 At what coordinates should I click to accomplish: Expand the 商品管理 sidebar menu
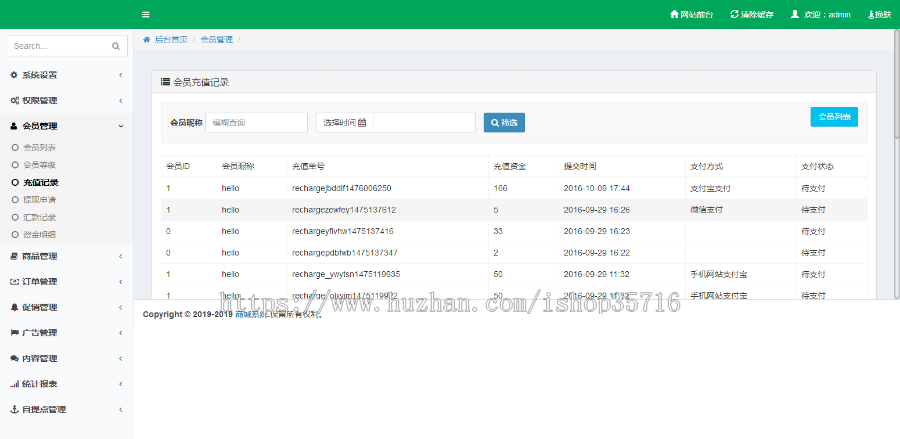(66, 256)
